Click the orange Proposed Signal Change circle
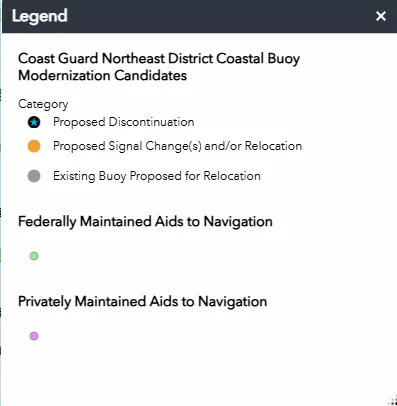 34,146
